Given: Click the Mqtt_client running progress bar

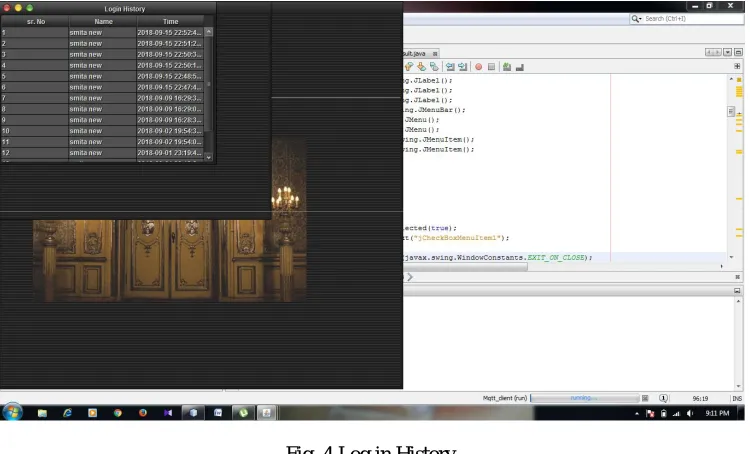Looking at the screenshot, I should click(585, 398).
